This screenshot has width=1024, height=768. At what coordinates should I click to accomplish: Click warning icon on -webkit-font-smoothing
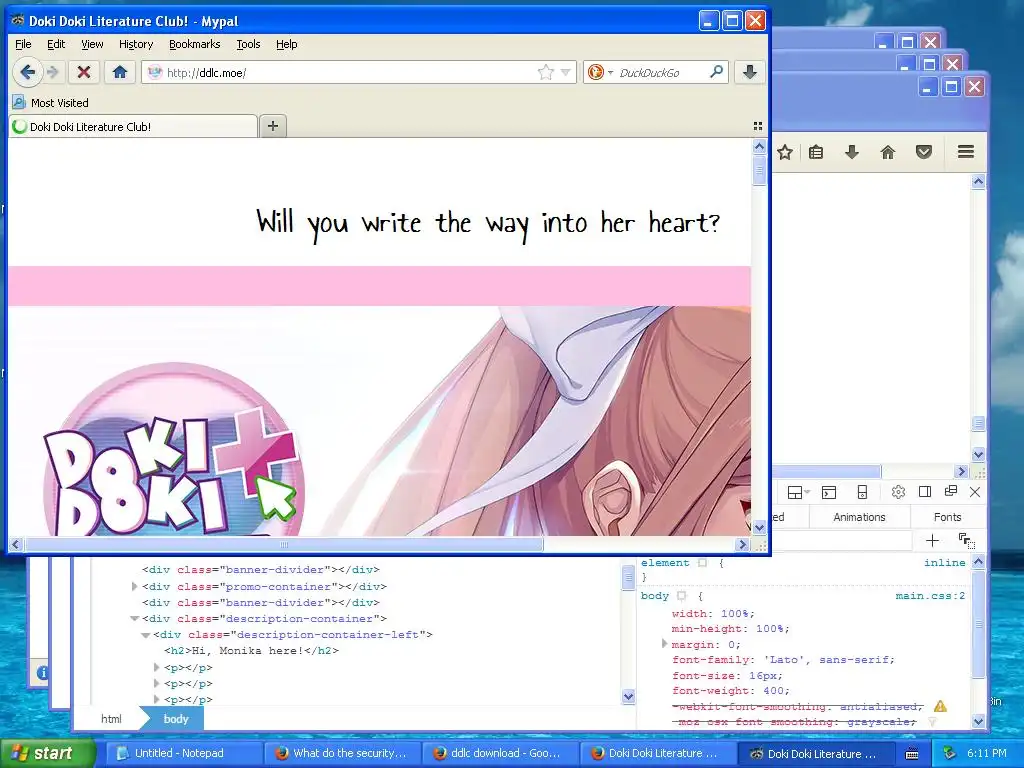940,706
